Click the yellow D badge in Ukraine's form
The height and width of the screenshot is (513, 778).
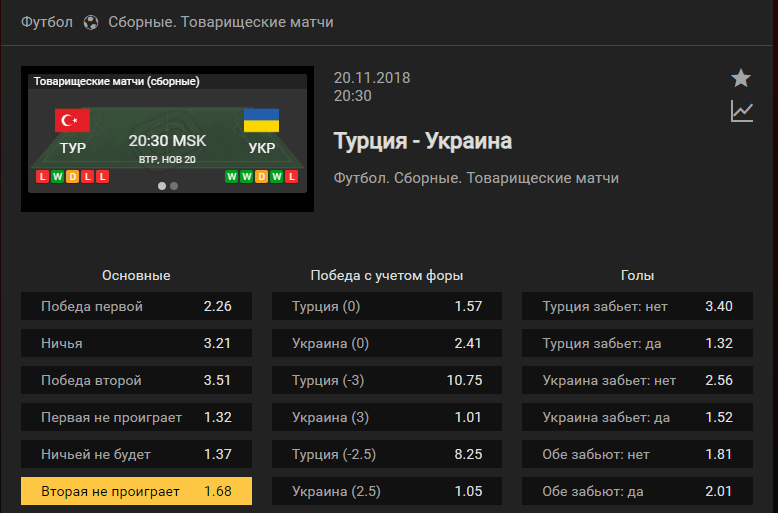pos(261,177)
